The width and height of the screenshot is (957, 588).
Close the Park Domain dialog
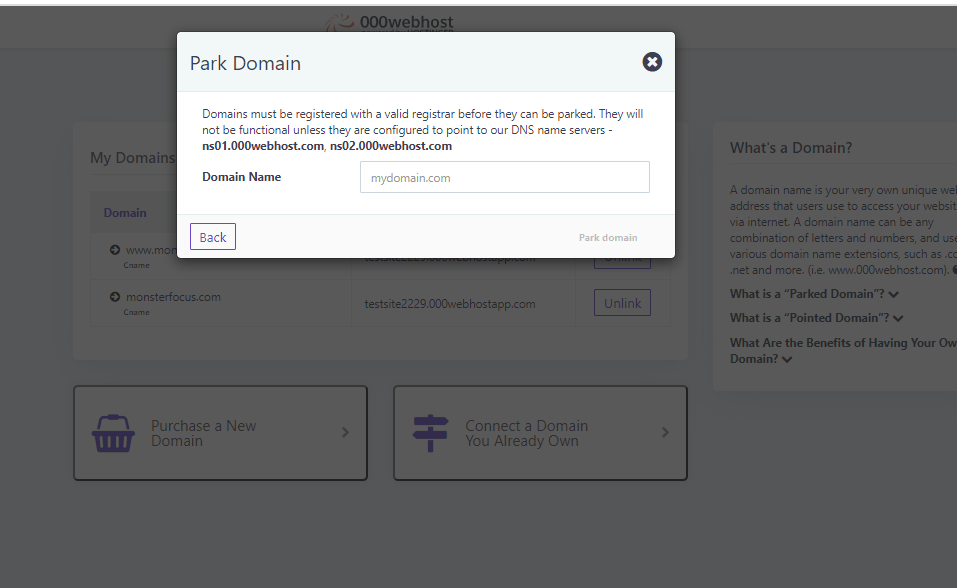tap(652, 62)
